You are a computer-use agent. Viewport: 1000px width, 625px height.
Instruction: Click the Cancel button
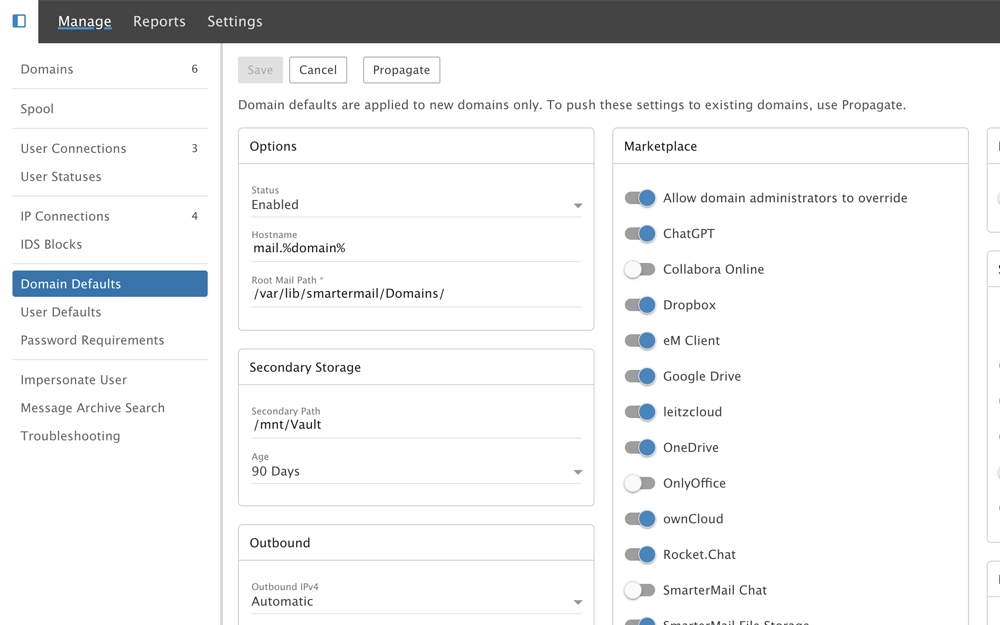pos(318,70)
